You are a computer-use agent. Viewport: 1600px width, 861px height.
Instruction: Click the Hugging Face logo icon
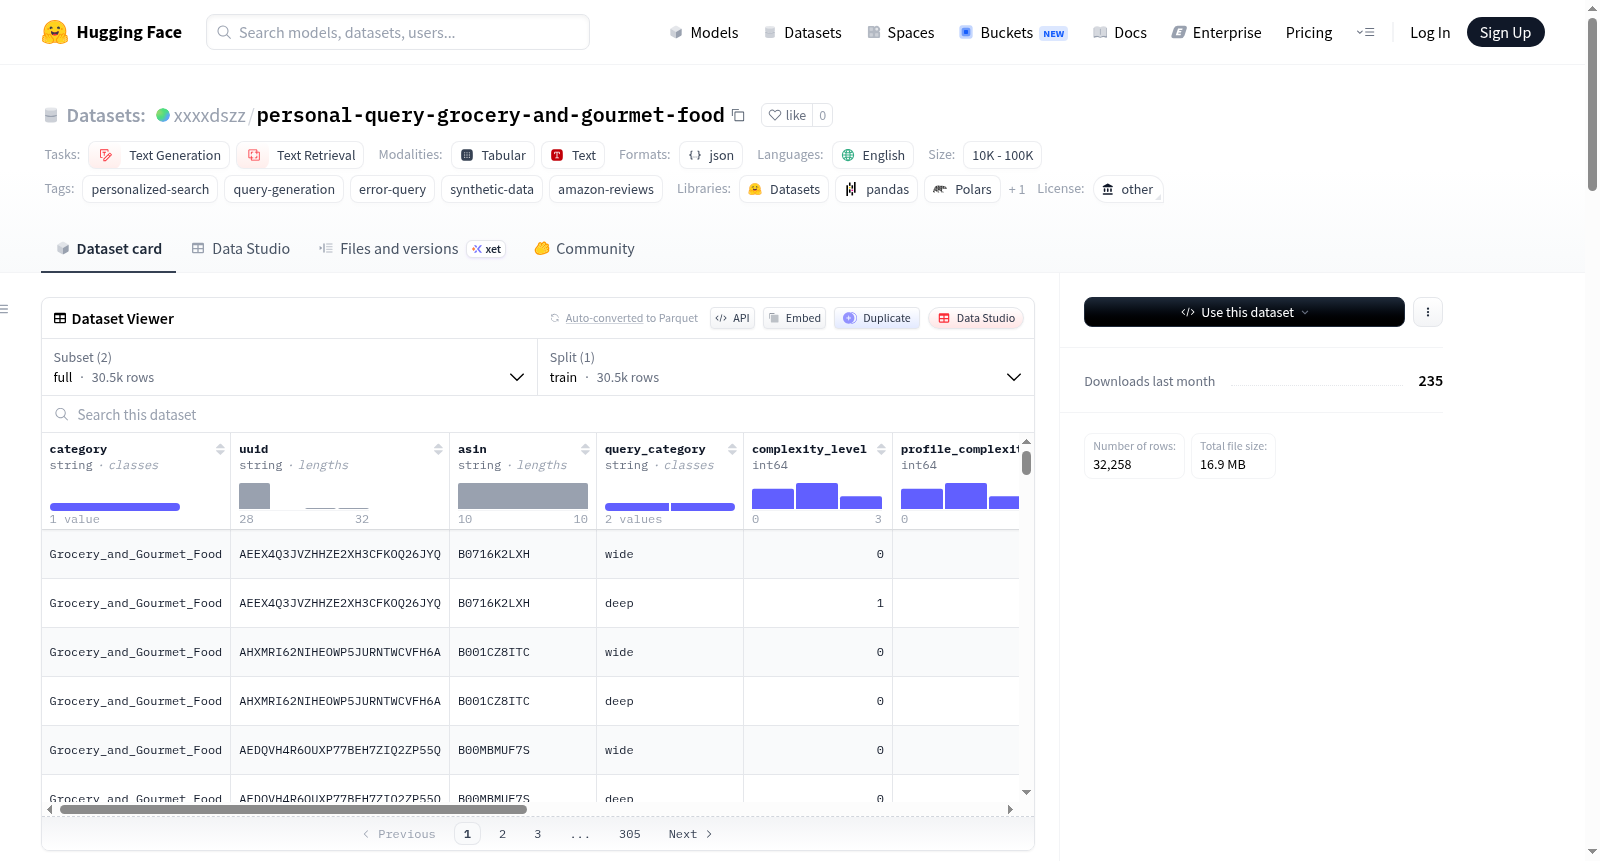55,32
